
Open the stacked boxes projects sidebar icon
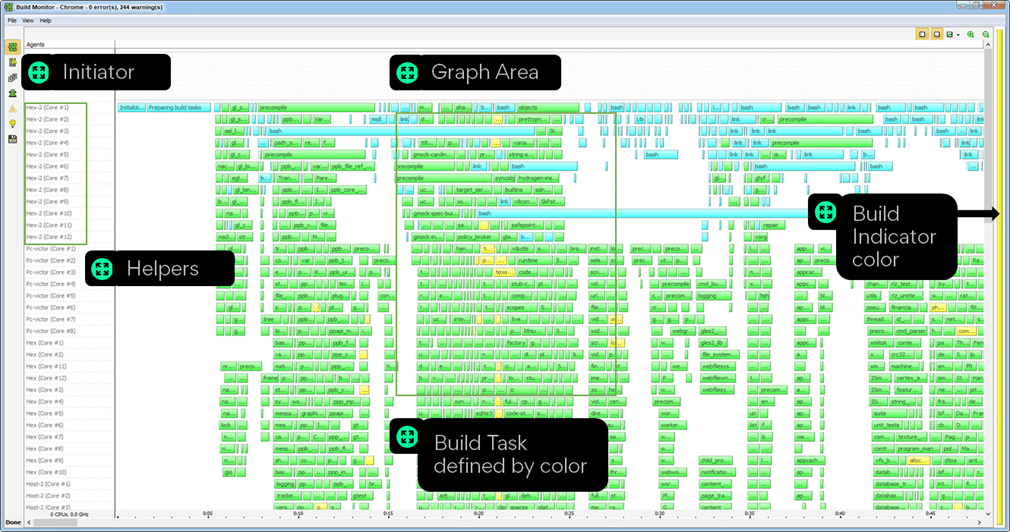click(x=12, y=78)
